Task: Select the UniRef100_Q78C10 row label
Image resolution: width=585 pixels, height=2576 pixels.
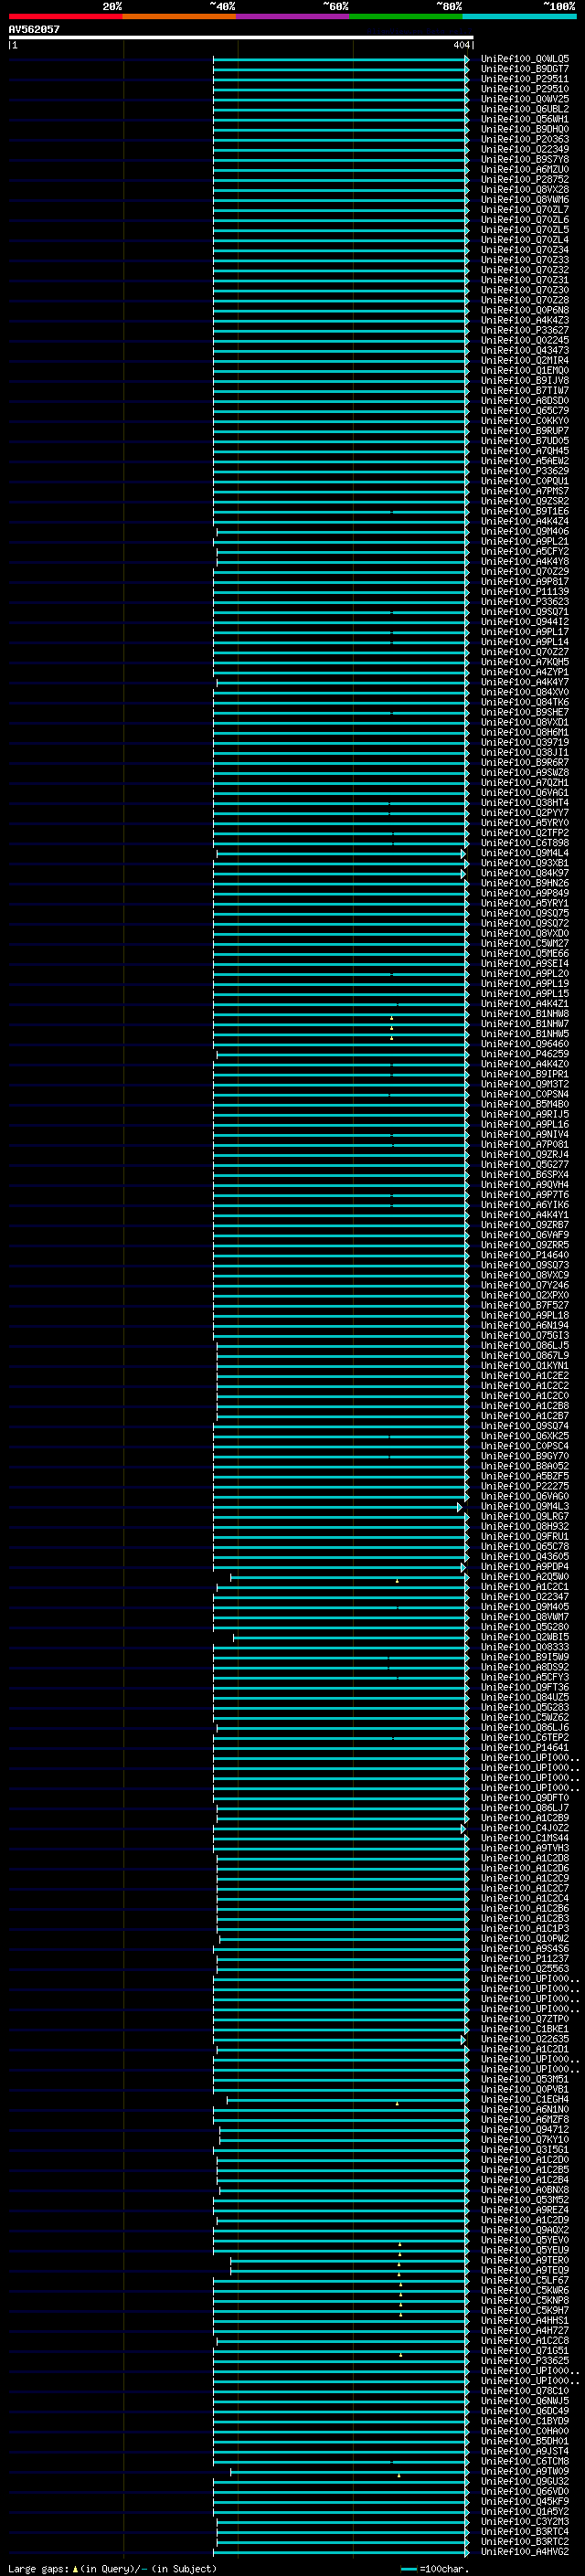Action: [524, 2391]
